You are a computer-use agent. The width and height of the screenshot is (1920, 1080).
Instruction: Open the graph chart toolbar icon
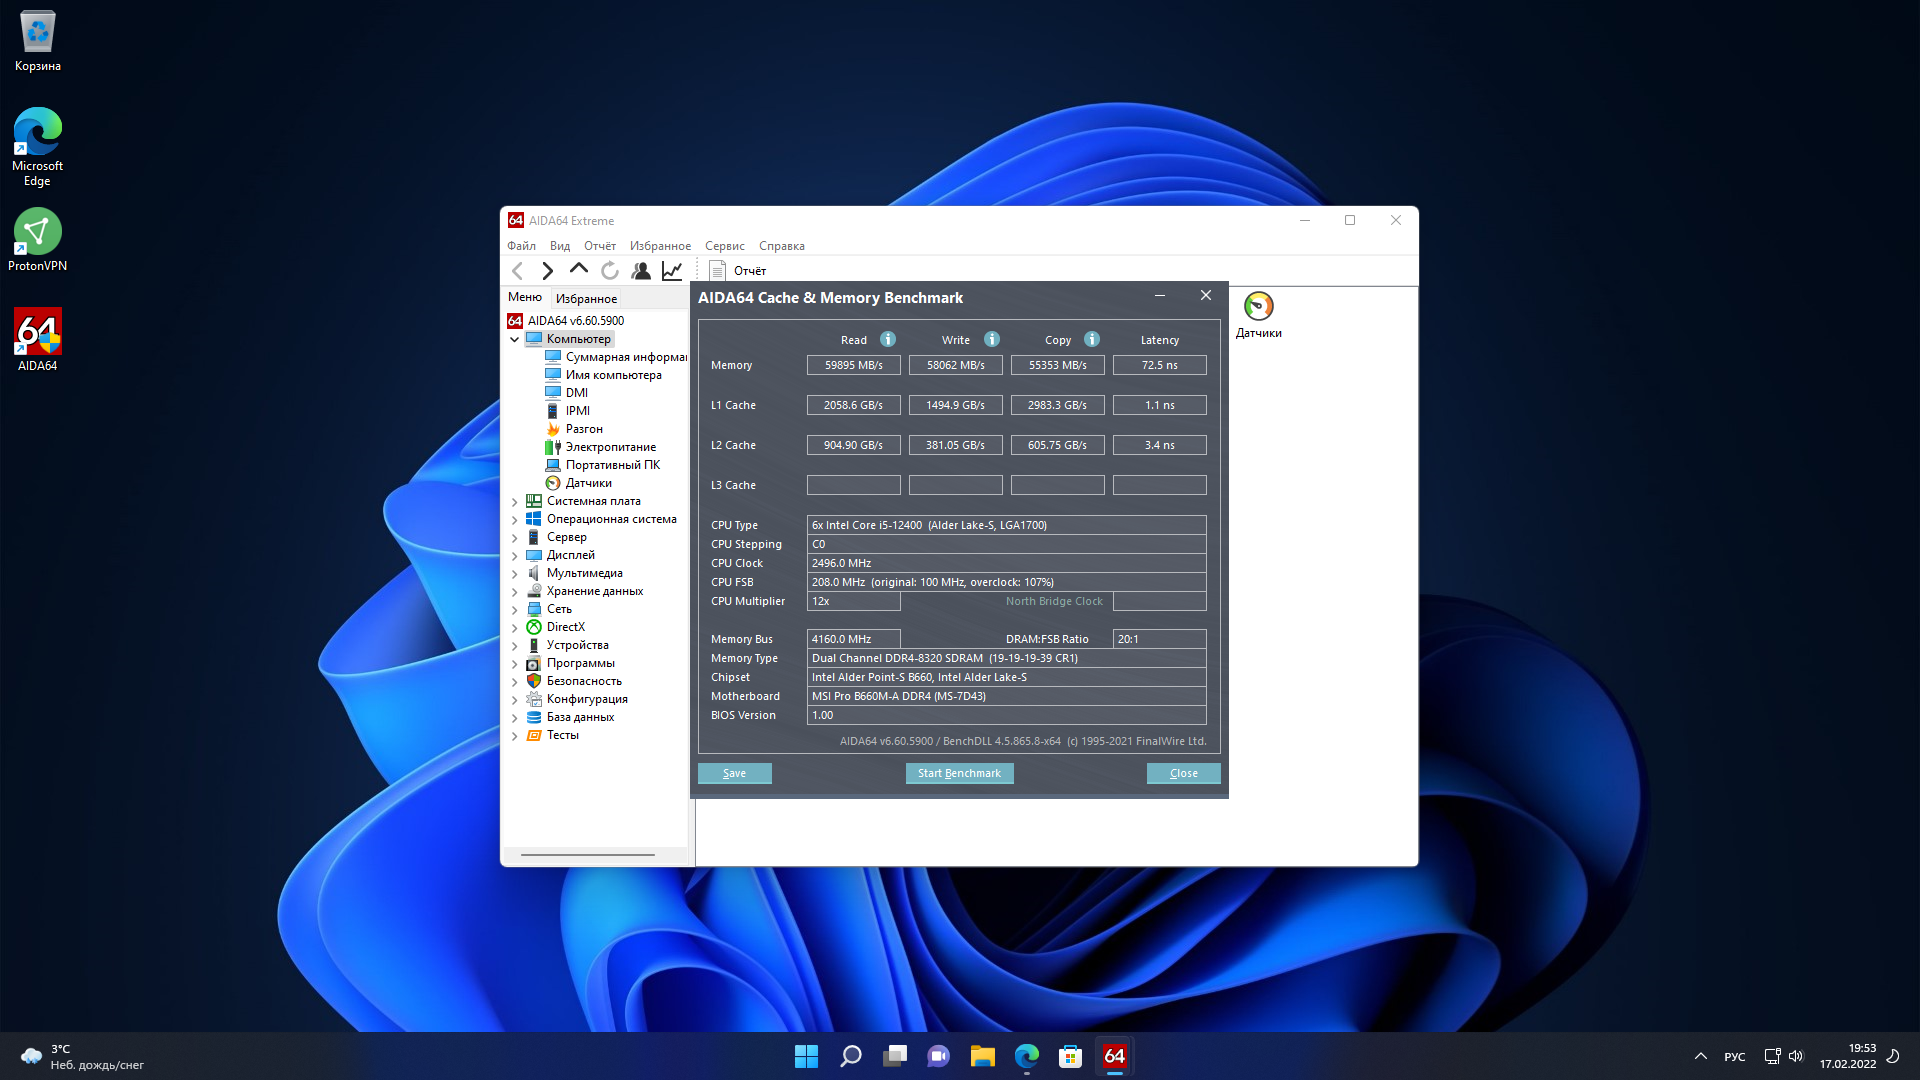pos(672,270)
